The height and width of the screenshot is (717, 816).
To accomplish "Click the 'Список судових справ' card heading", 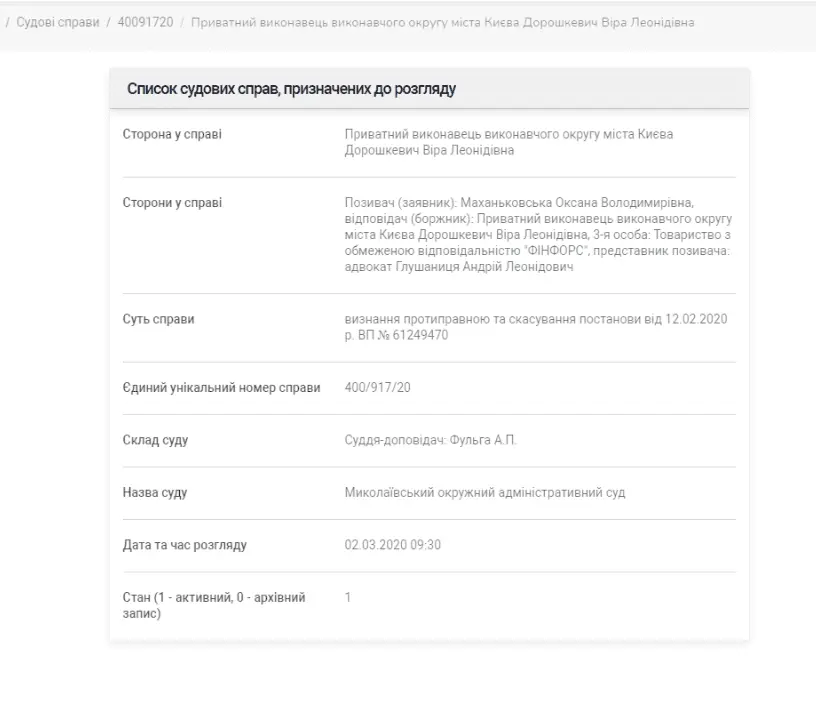I will pyautogui.click(x=291, y=90).
